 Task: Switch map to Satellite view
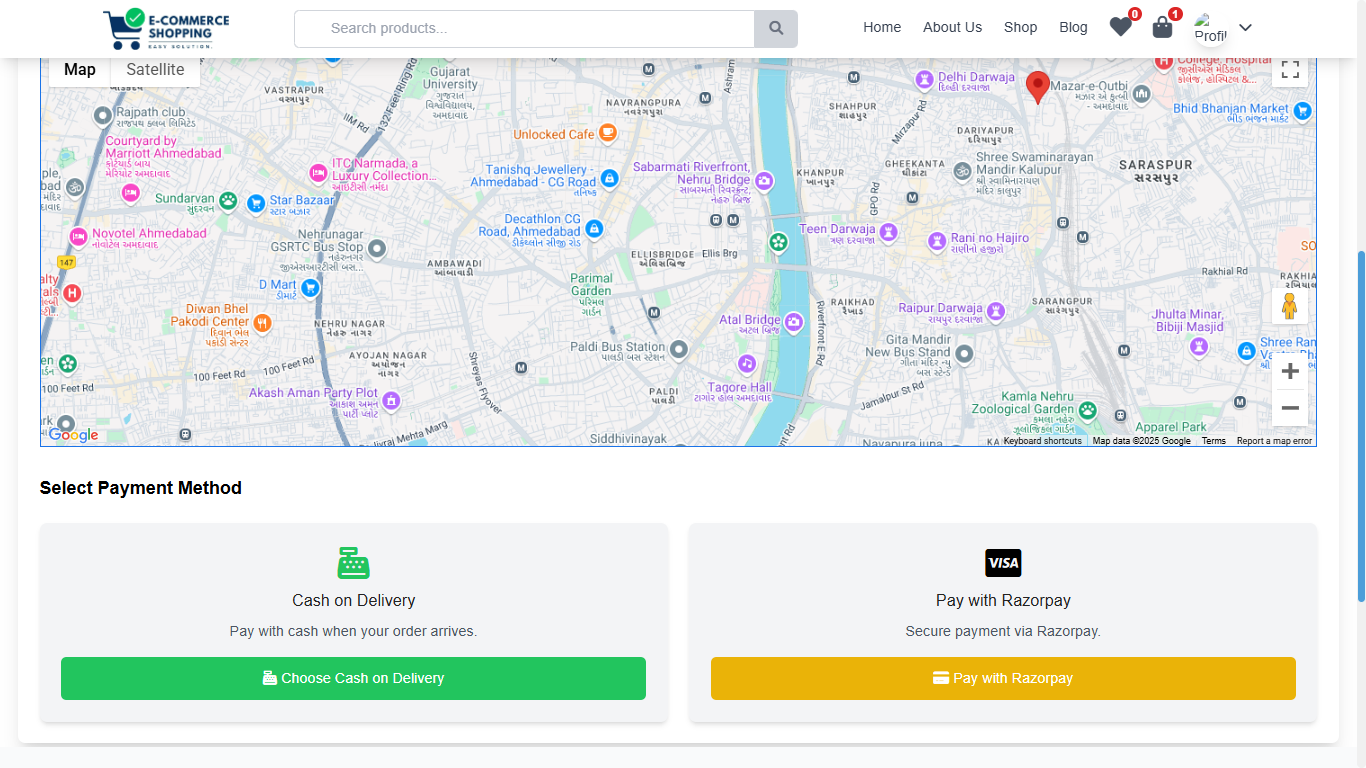[155, 70]
